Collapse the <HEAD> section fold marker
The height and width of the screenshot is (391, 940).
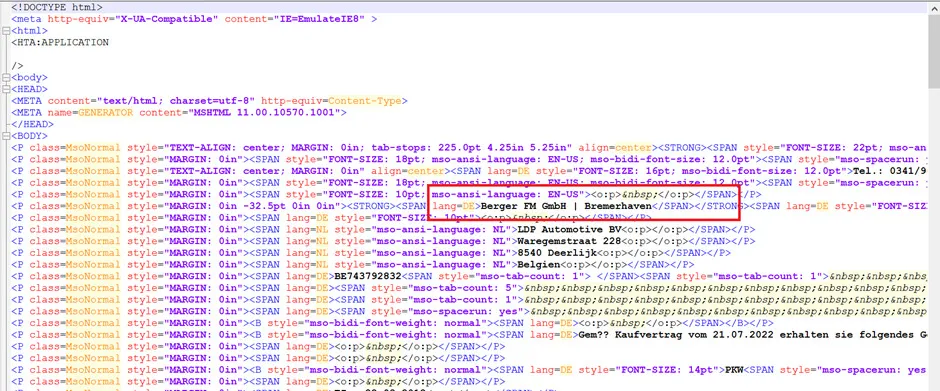5,89
